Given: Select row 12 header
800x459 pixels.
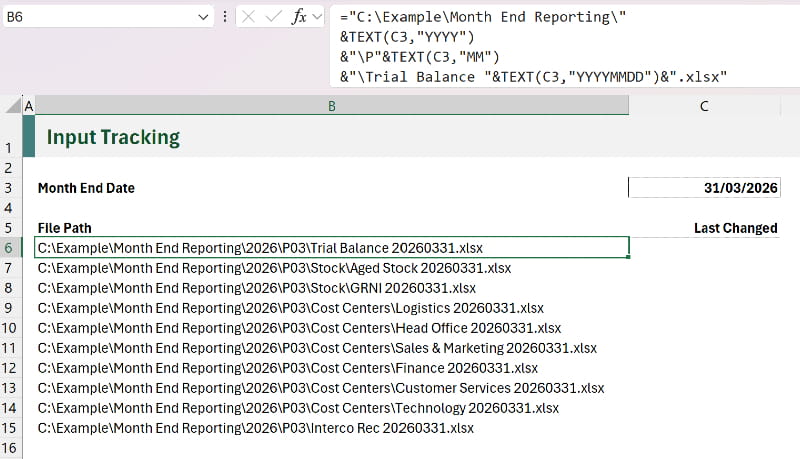Looking at the screenshot, I should 10,368.
